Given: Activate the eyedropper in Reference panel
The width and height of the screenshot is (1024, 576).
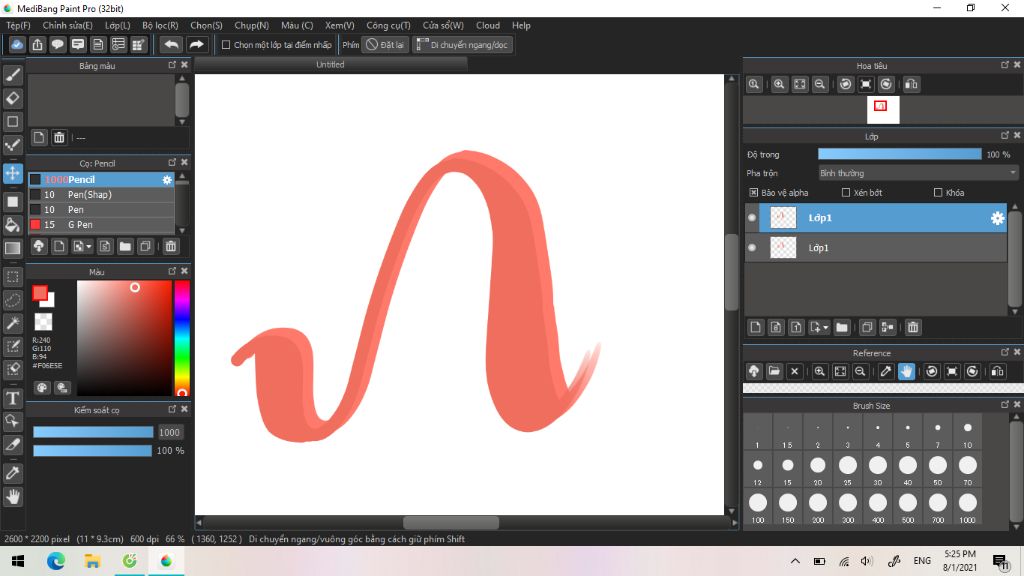Looking at the screenshot, I should point(886,371).
